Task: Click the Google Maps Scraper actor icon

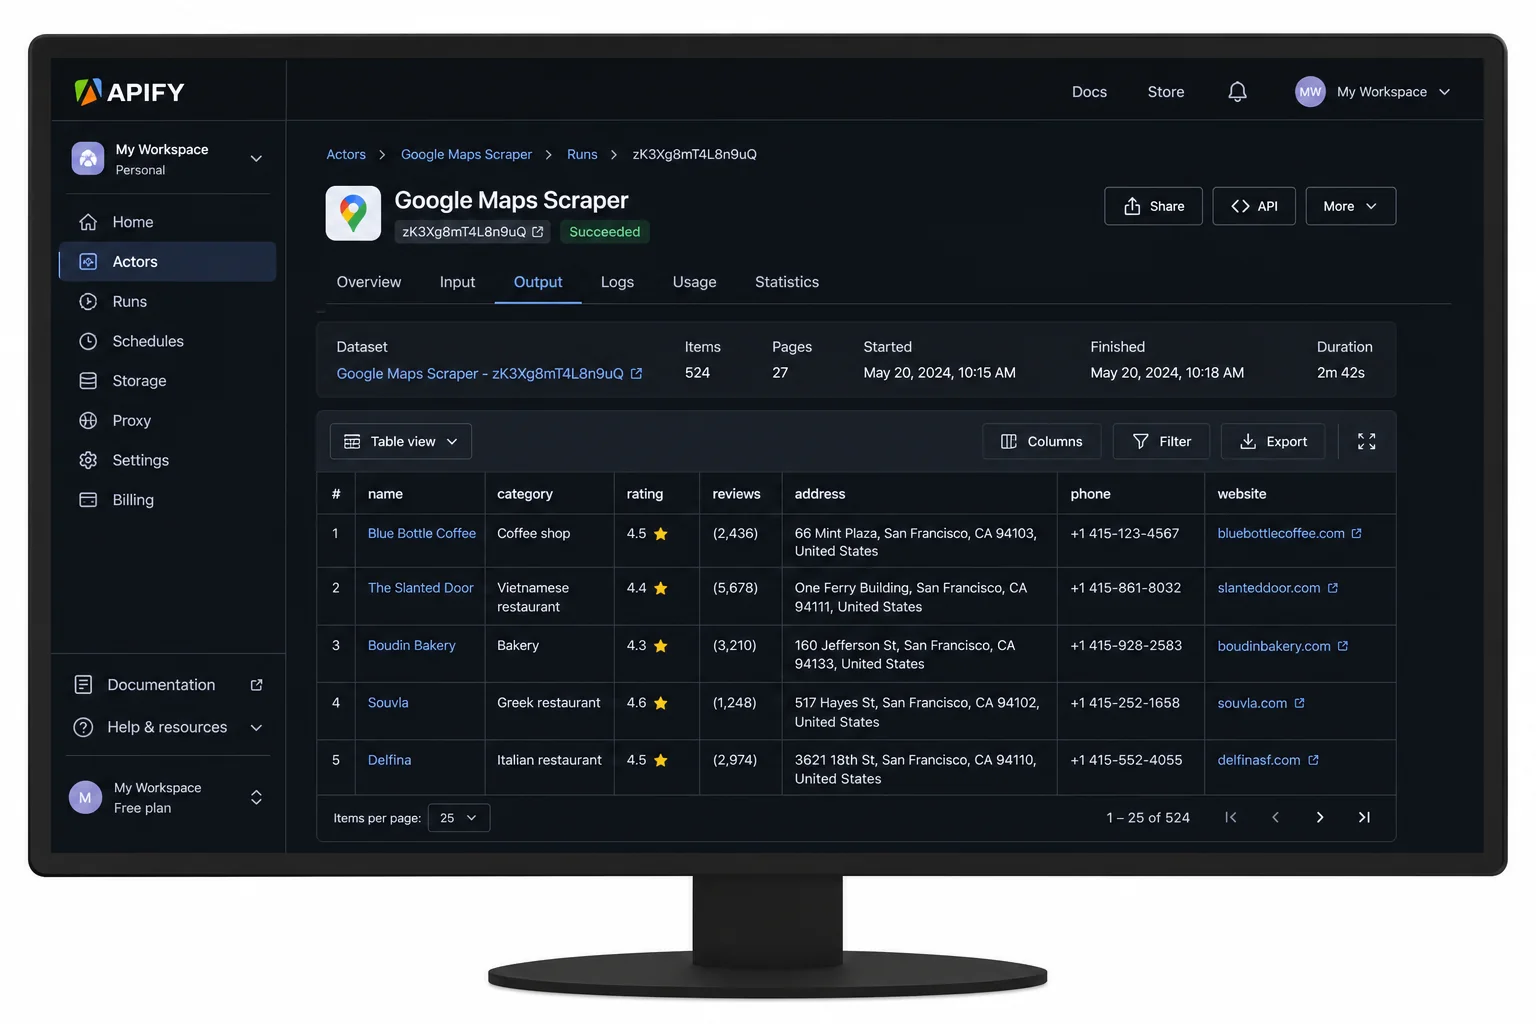Action: coord(353,213)
